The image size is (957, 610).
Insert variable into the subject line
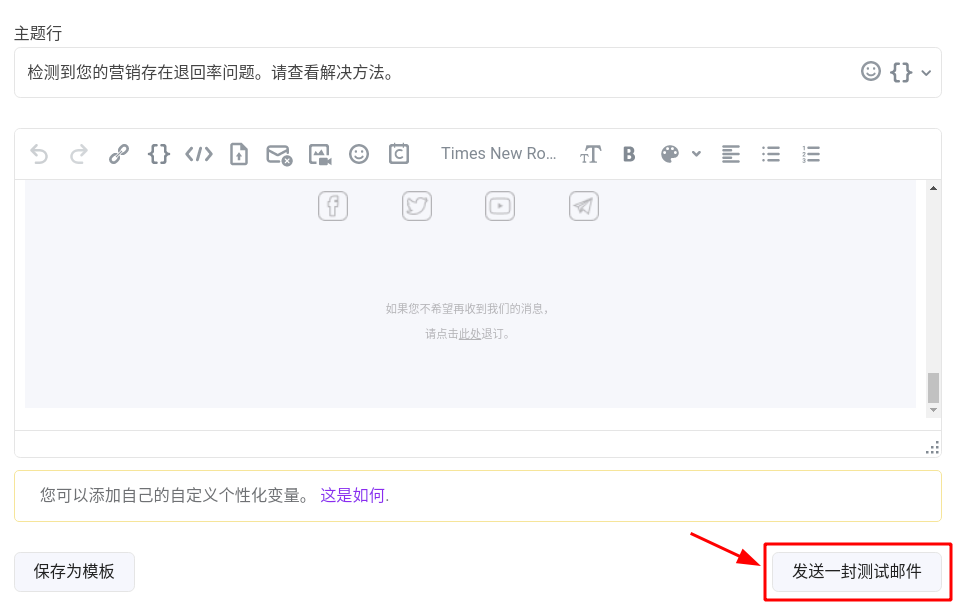point(901,72)
